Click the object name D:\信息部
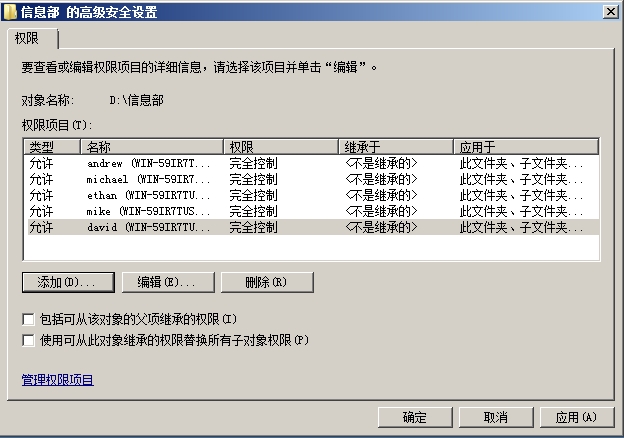Image resolution: width=624 pixels, height=438 pixels. [136, 100]
